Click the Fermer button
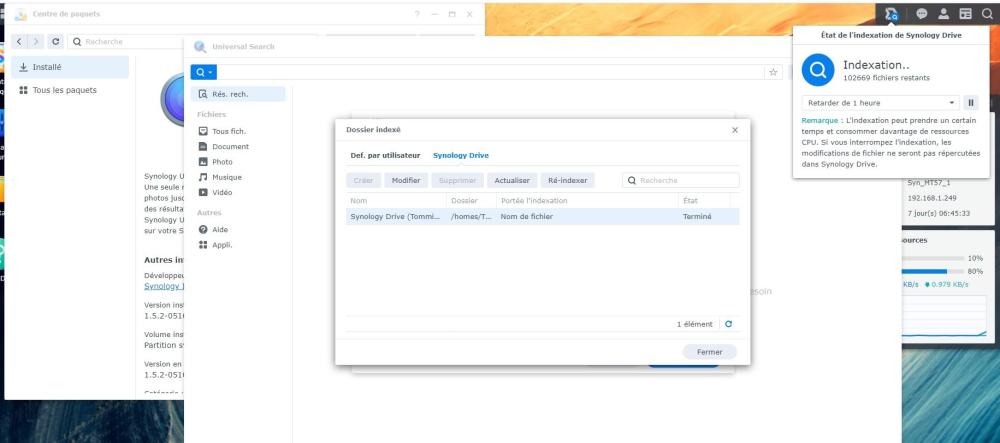Image resolution: width=1000 pixels, height=443 pixels. 709,352
